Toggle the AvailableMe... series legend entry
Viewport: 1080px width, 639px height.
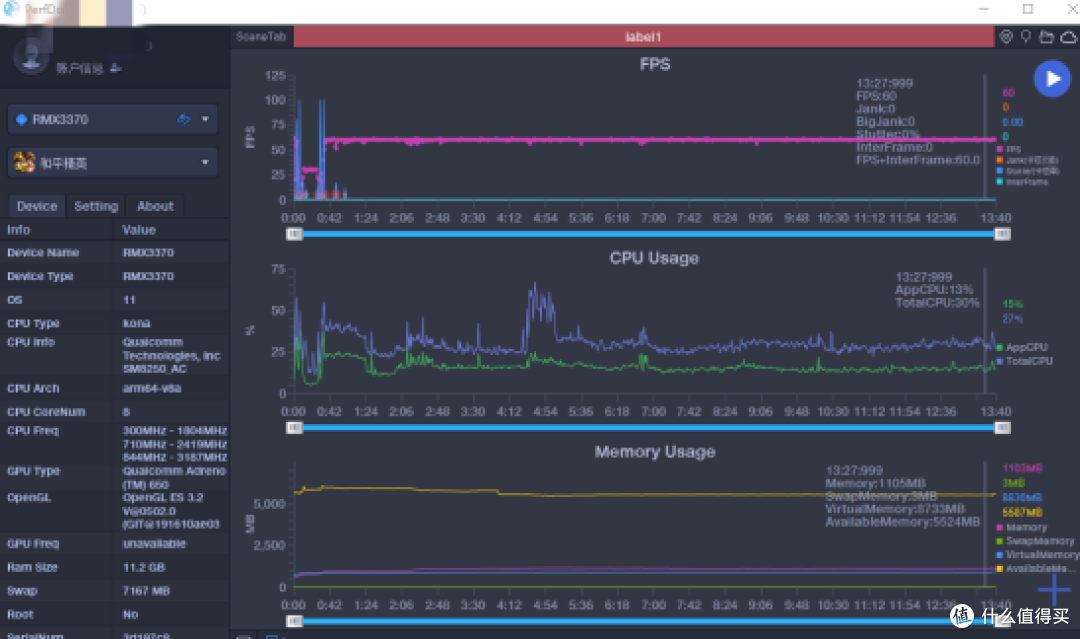(x=1035, y=569)
